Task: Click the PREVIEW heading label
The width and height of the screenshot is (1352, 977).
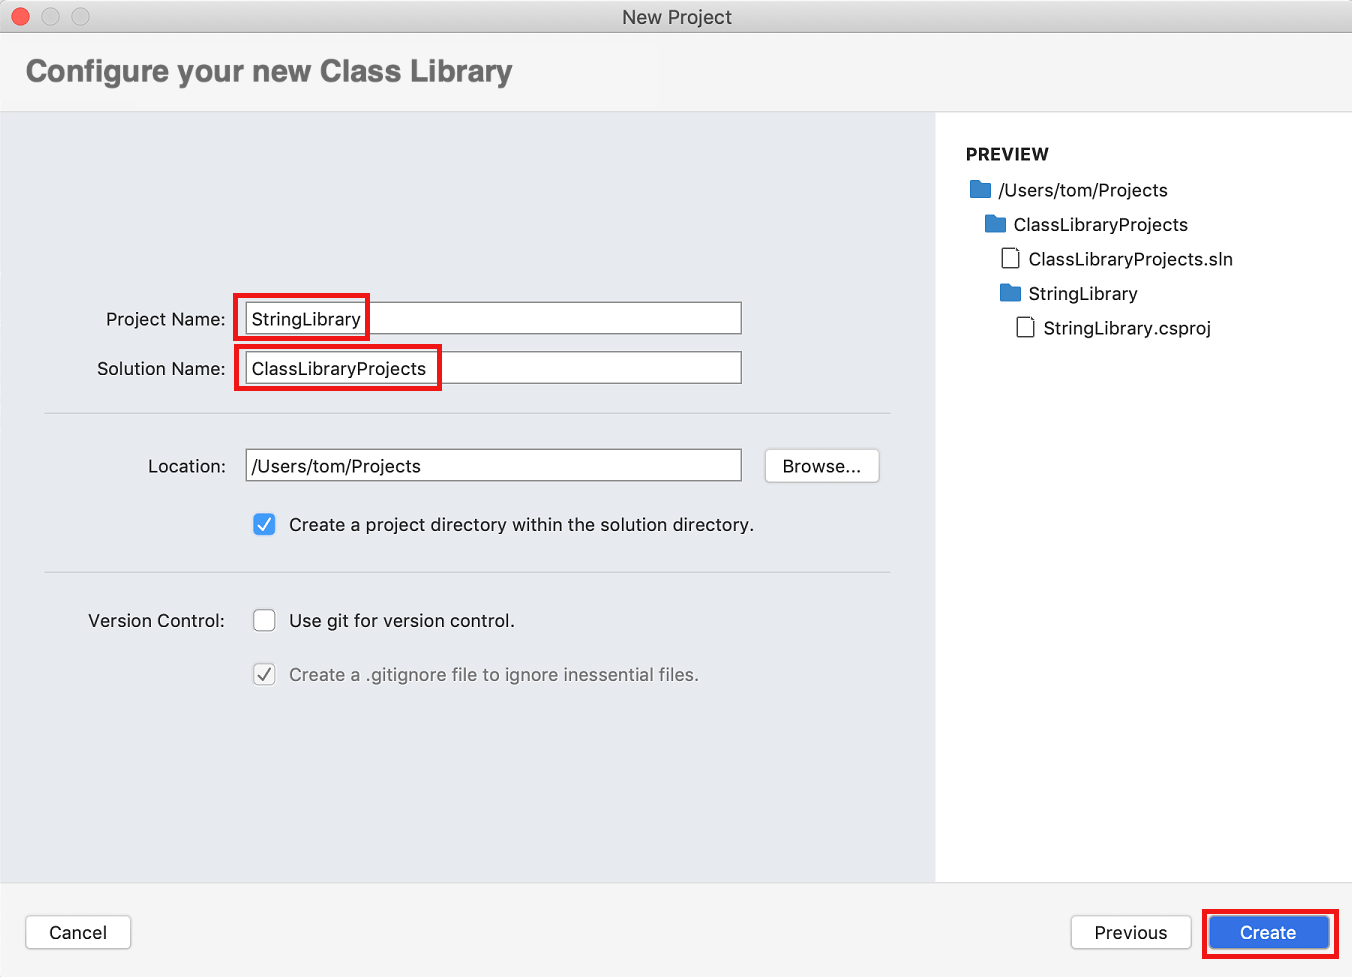Action: click(1006, 154)
